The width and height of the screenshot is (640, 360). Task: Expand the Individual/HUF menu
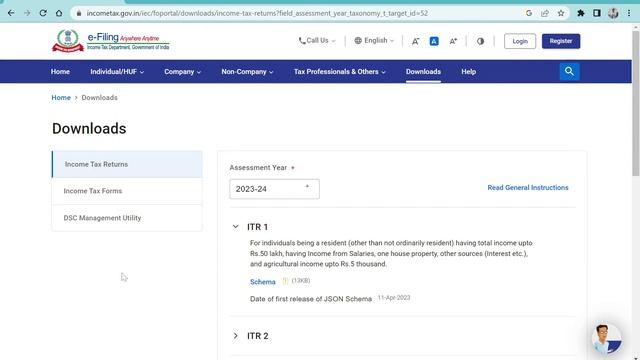pyautogui.click(x=117, y=71)
